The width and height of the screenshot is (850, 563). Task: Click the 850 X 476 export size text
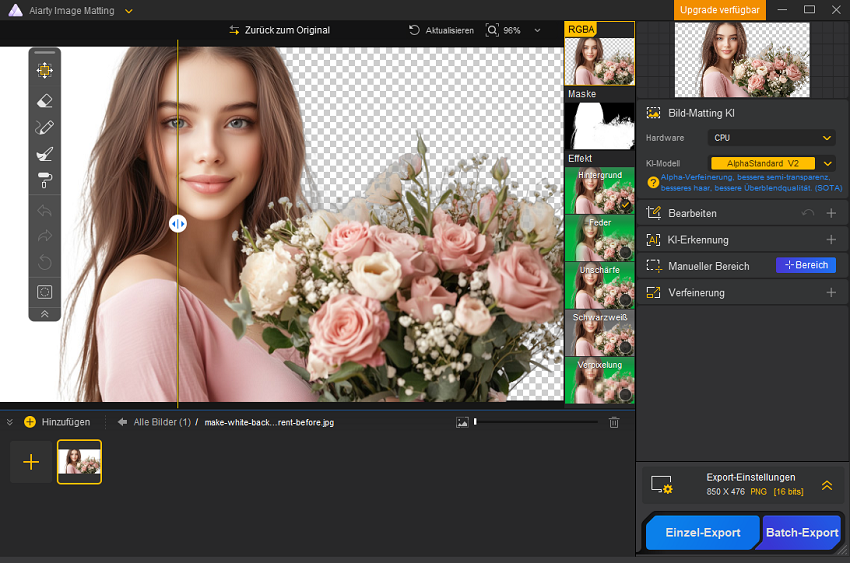pos(725,491)
